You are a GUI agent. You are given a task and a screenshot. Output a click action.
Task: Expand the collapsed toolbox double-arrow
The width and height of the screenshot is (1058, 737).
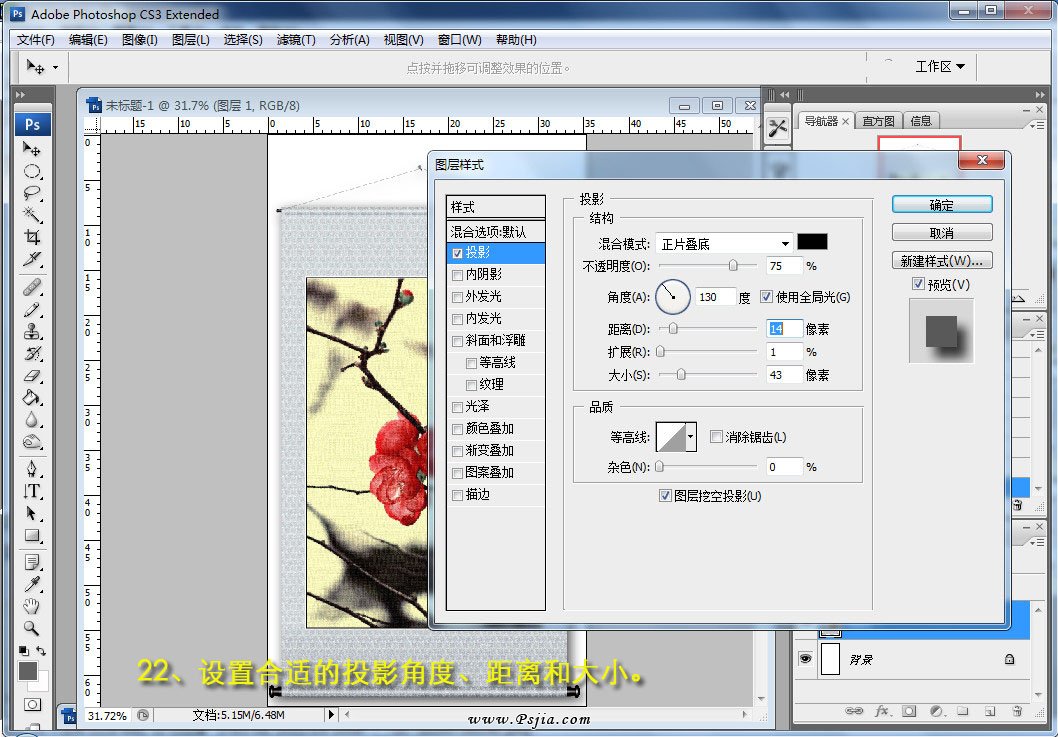click(20, 94)
